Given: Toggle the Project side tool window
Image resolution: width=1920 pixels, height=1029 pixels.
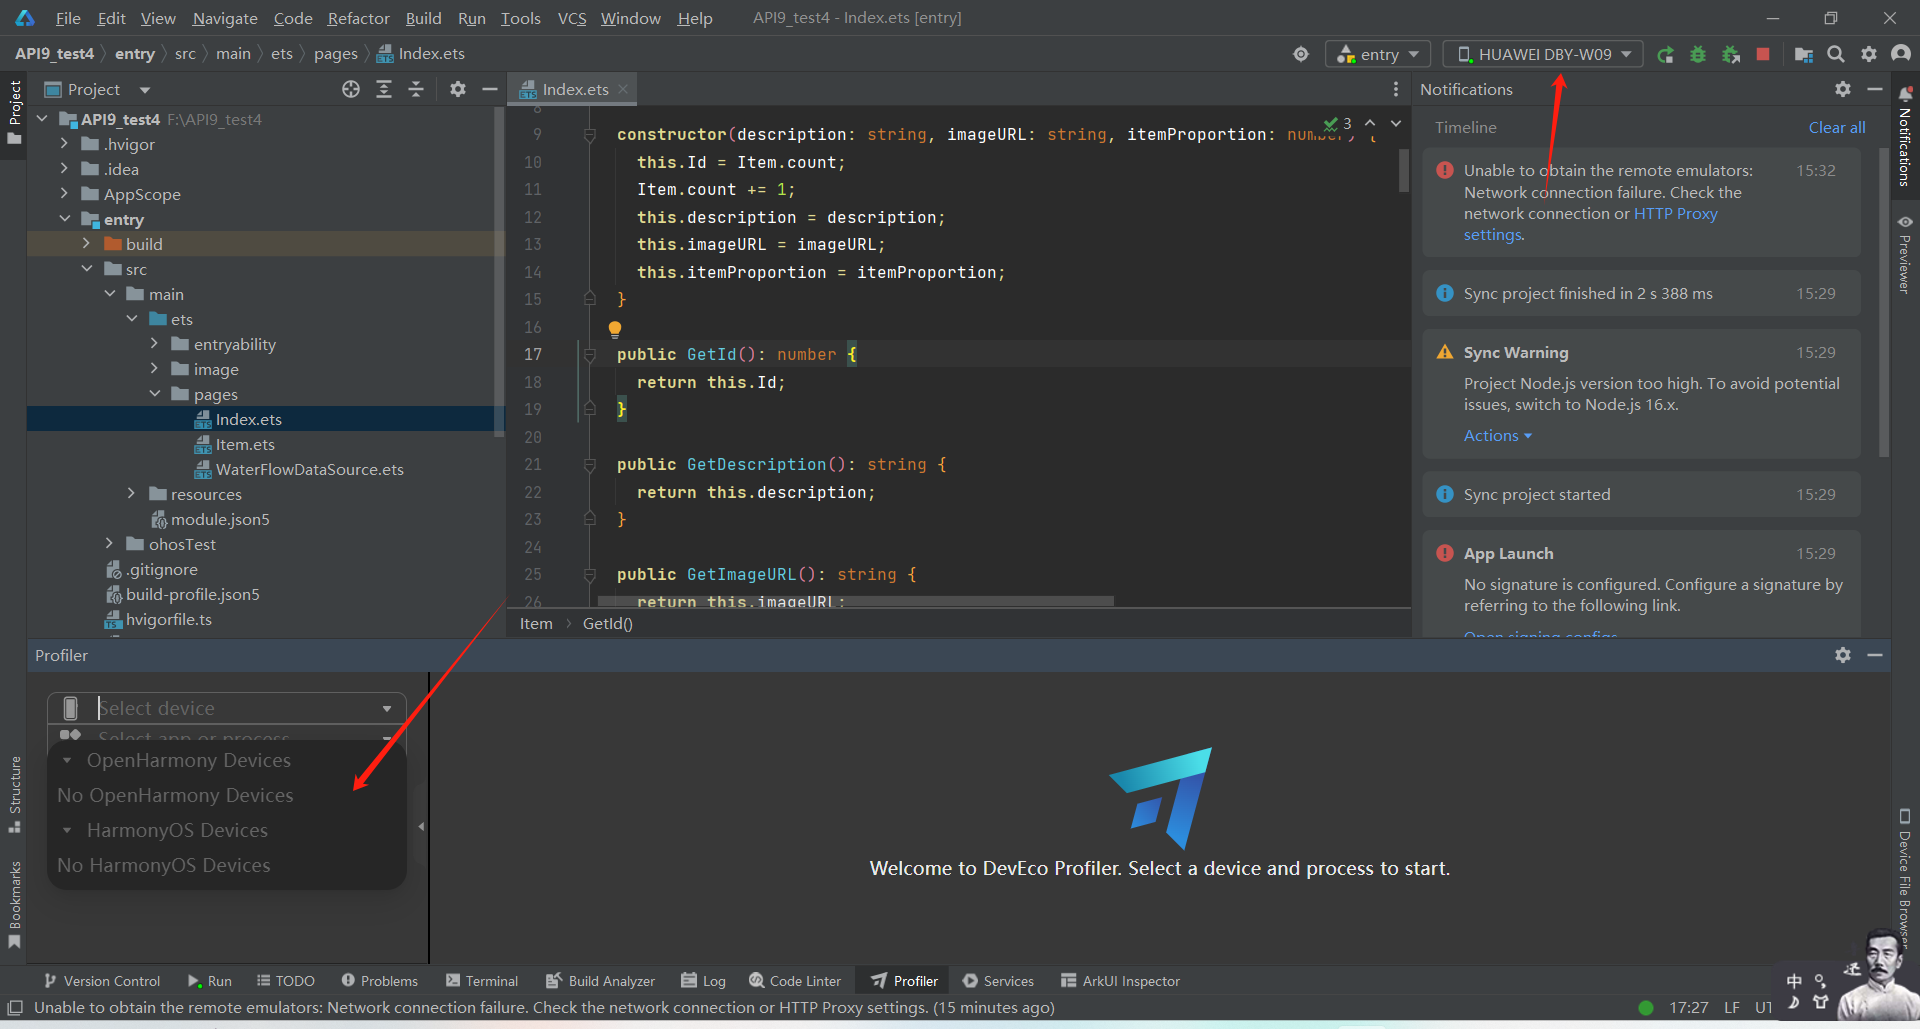Looking at the screenshot, I should coord(15,112).
